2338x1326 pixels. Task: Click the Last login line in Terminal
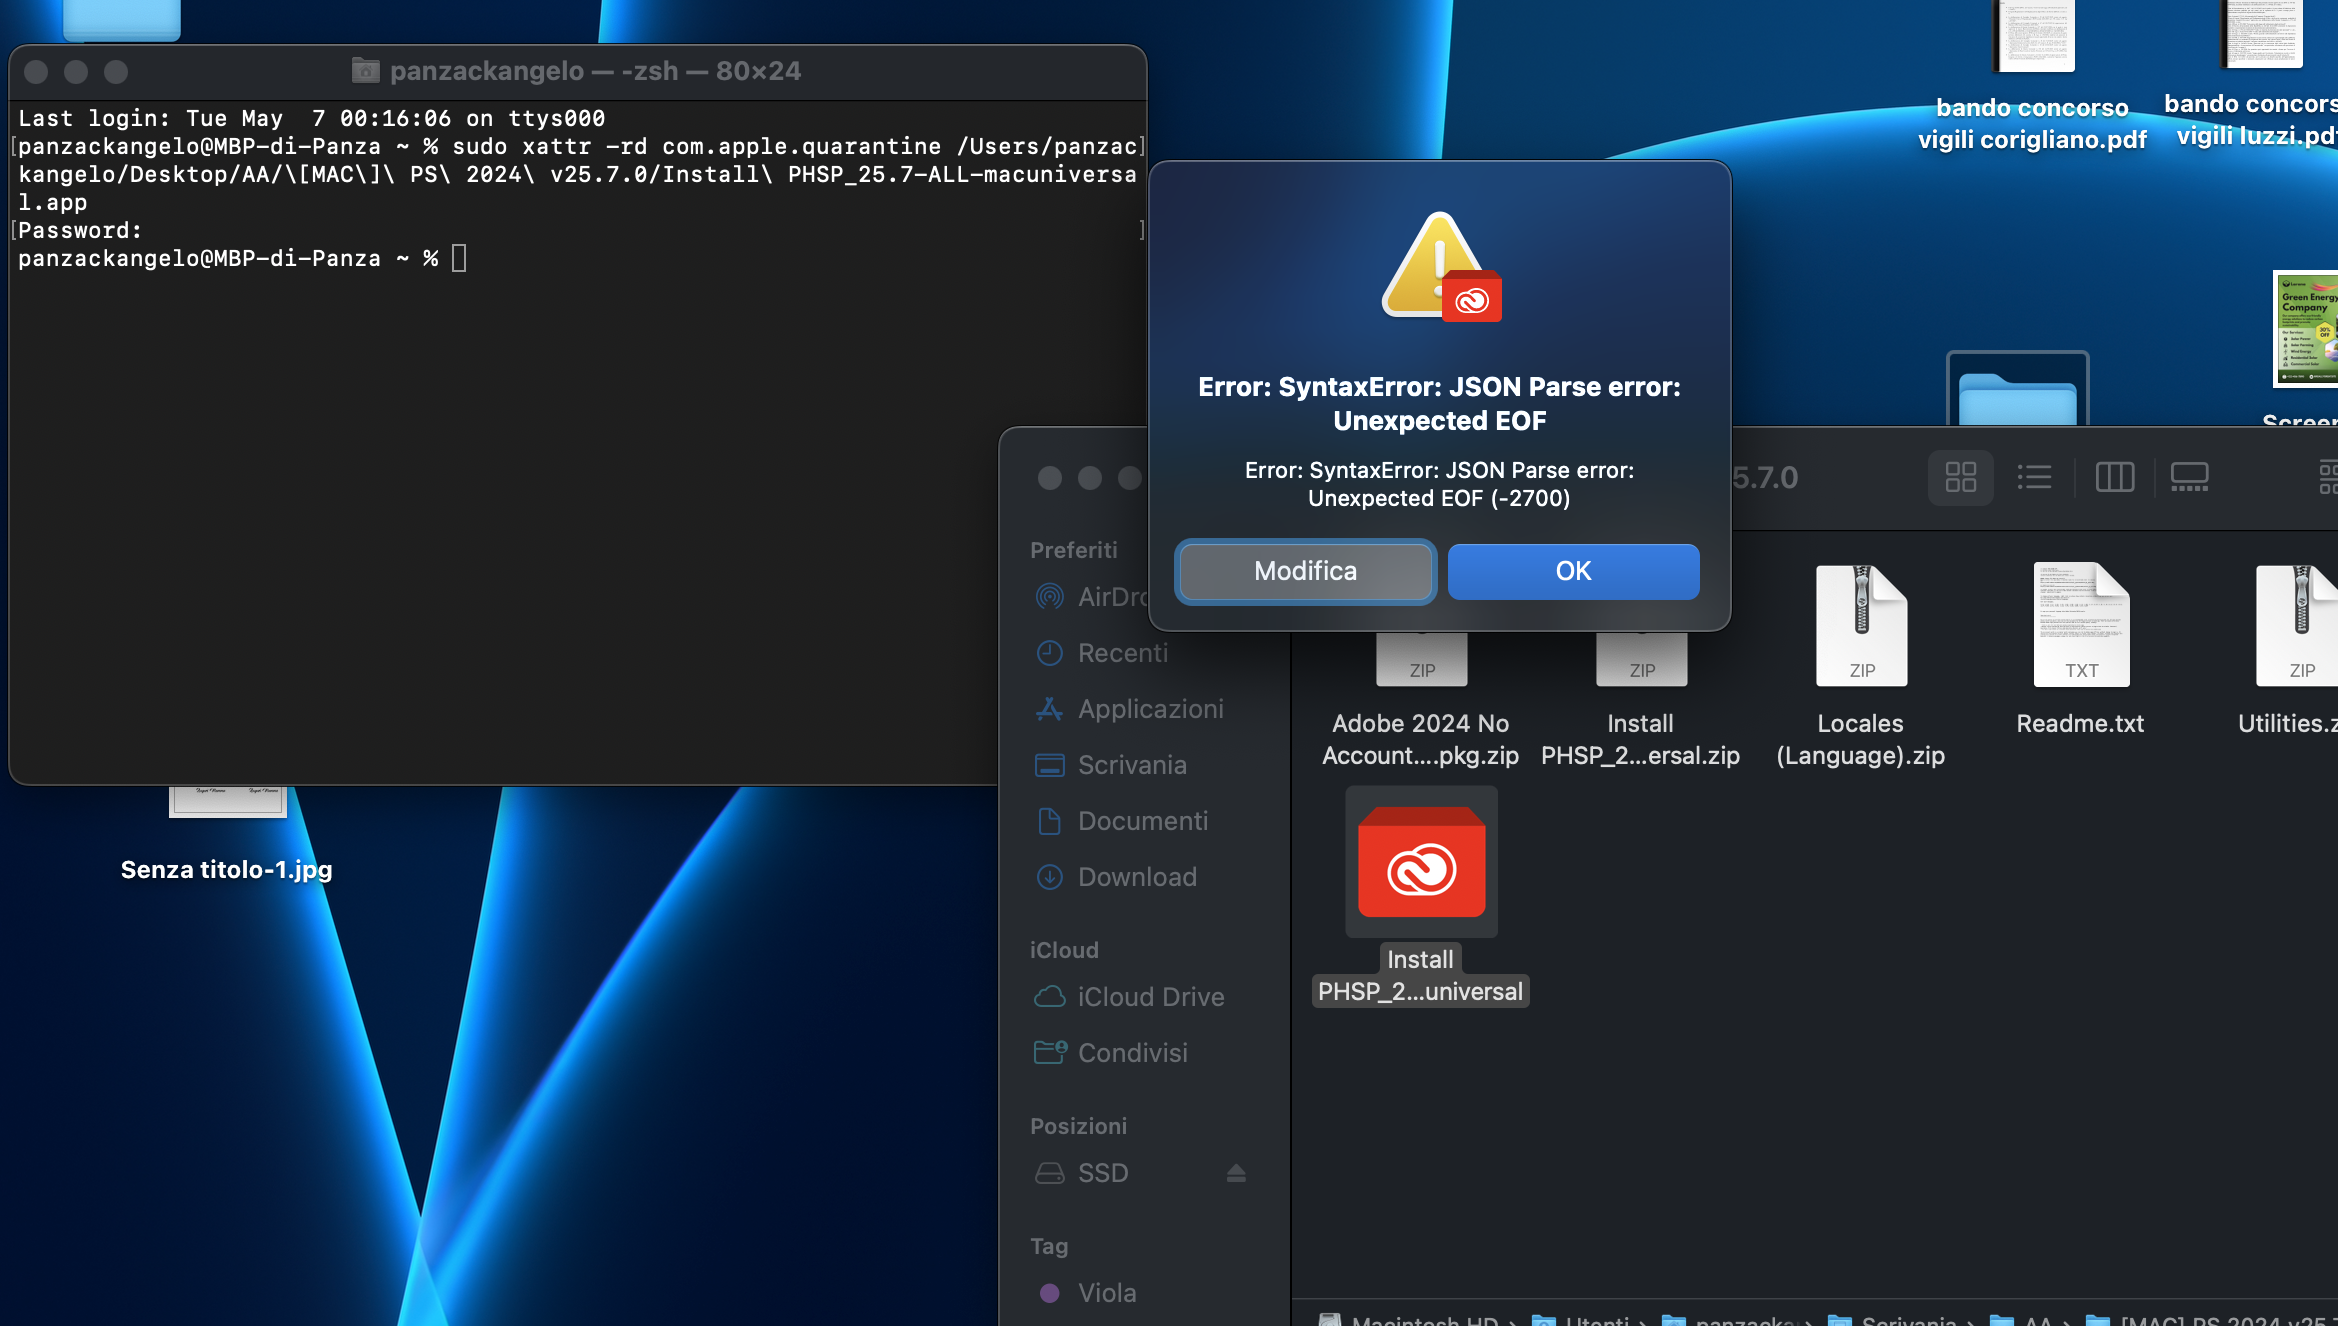[x=312, y=118]
